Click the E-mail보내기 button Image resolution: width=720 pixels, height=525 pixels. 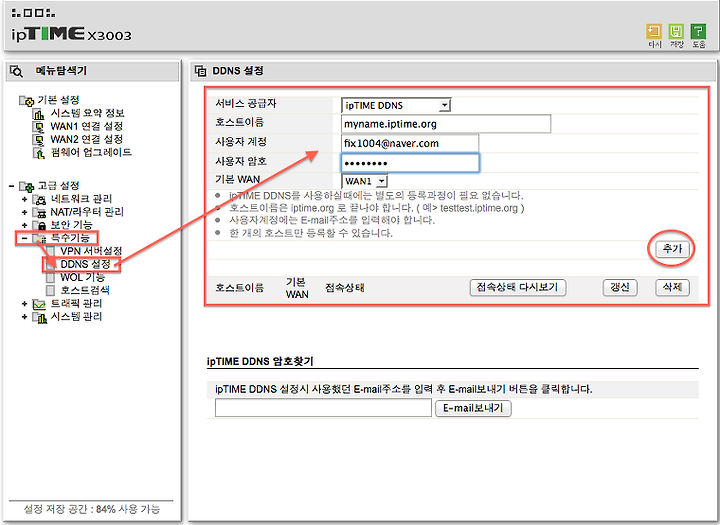(473, 408)
